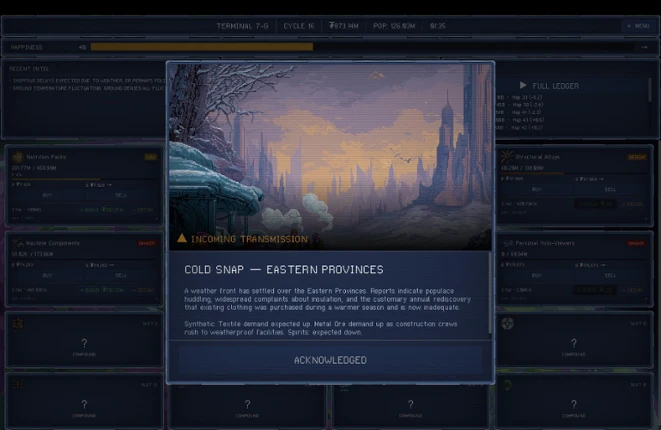Sell Structural Alloys
This screenshot has height=430, width=661.
point(610,189)
